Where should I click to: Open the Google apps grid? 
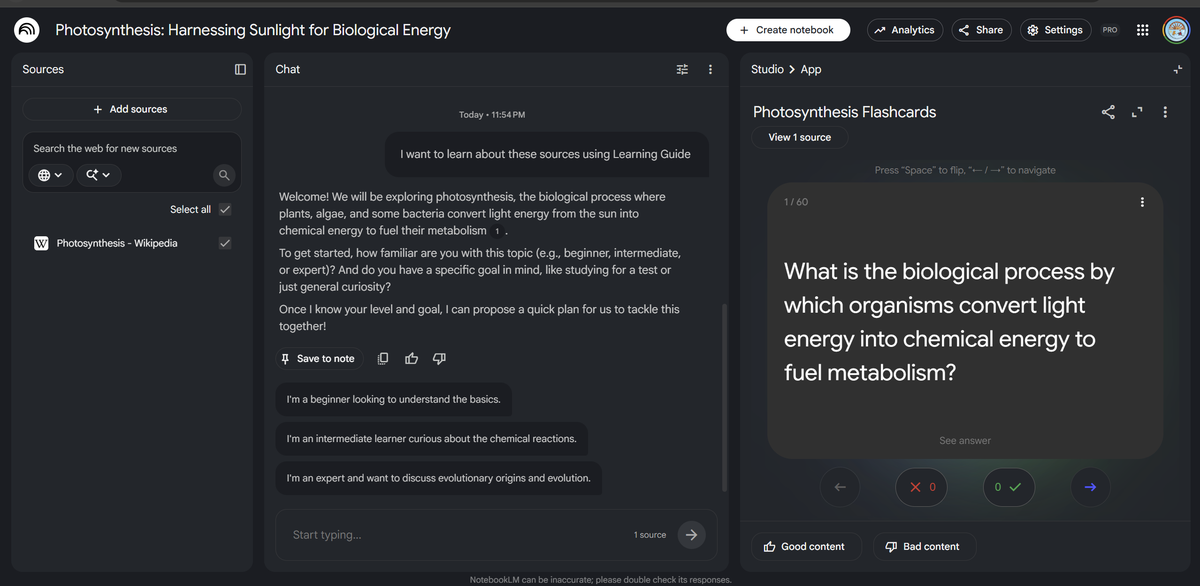coord(1142,30)
